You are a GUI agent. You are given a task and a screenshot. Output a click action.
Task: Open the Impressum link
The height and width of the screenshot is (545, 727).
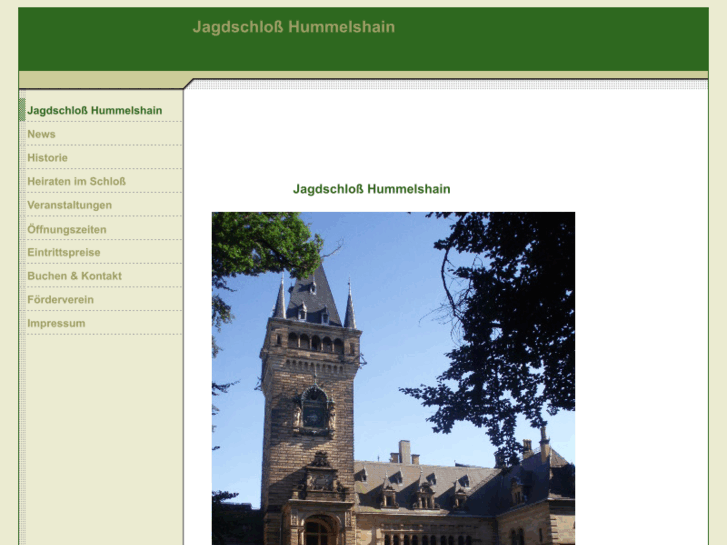point(56,323)
